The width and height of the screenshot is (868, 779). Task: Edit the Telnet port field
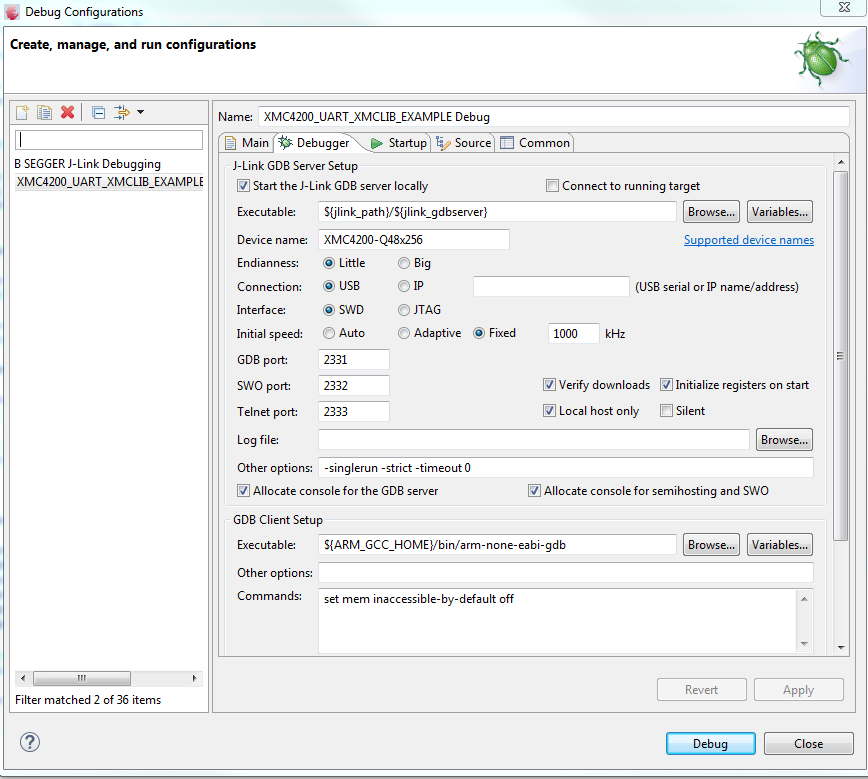pos(354,411)
